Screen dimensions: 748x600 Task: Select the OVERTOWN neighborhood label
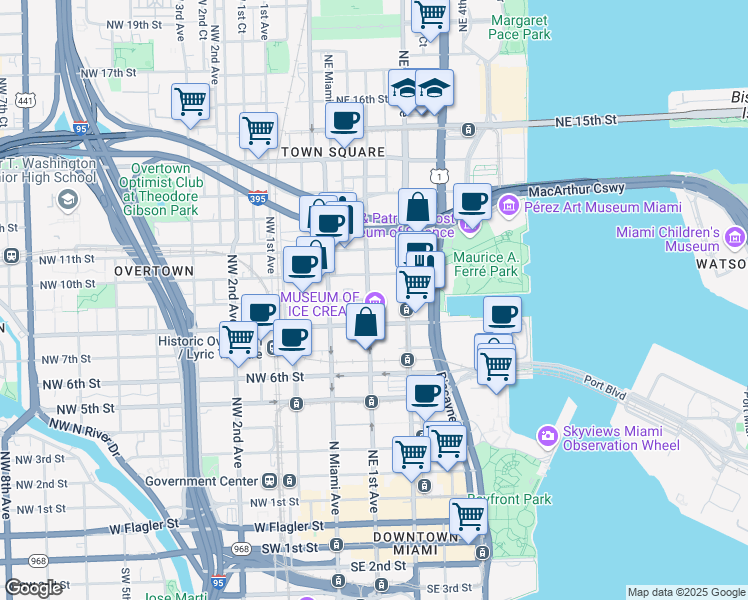pos(154,271)
